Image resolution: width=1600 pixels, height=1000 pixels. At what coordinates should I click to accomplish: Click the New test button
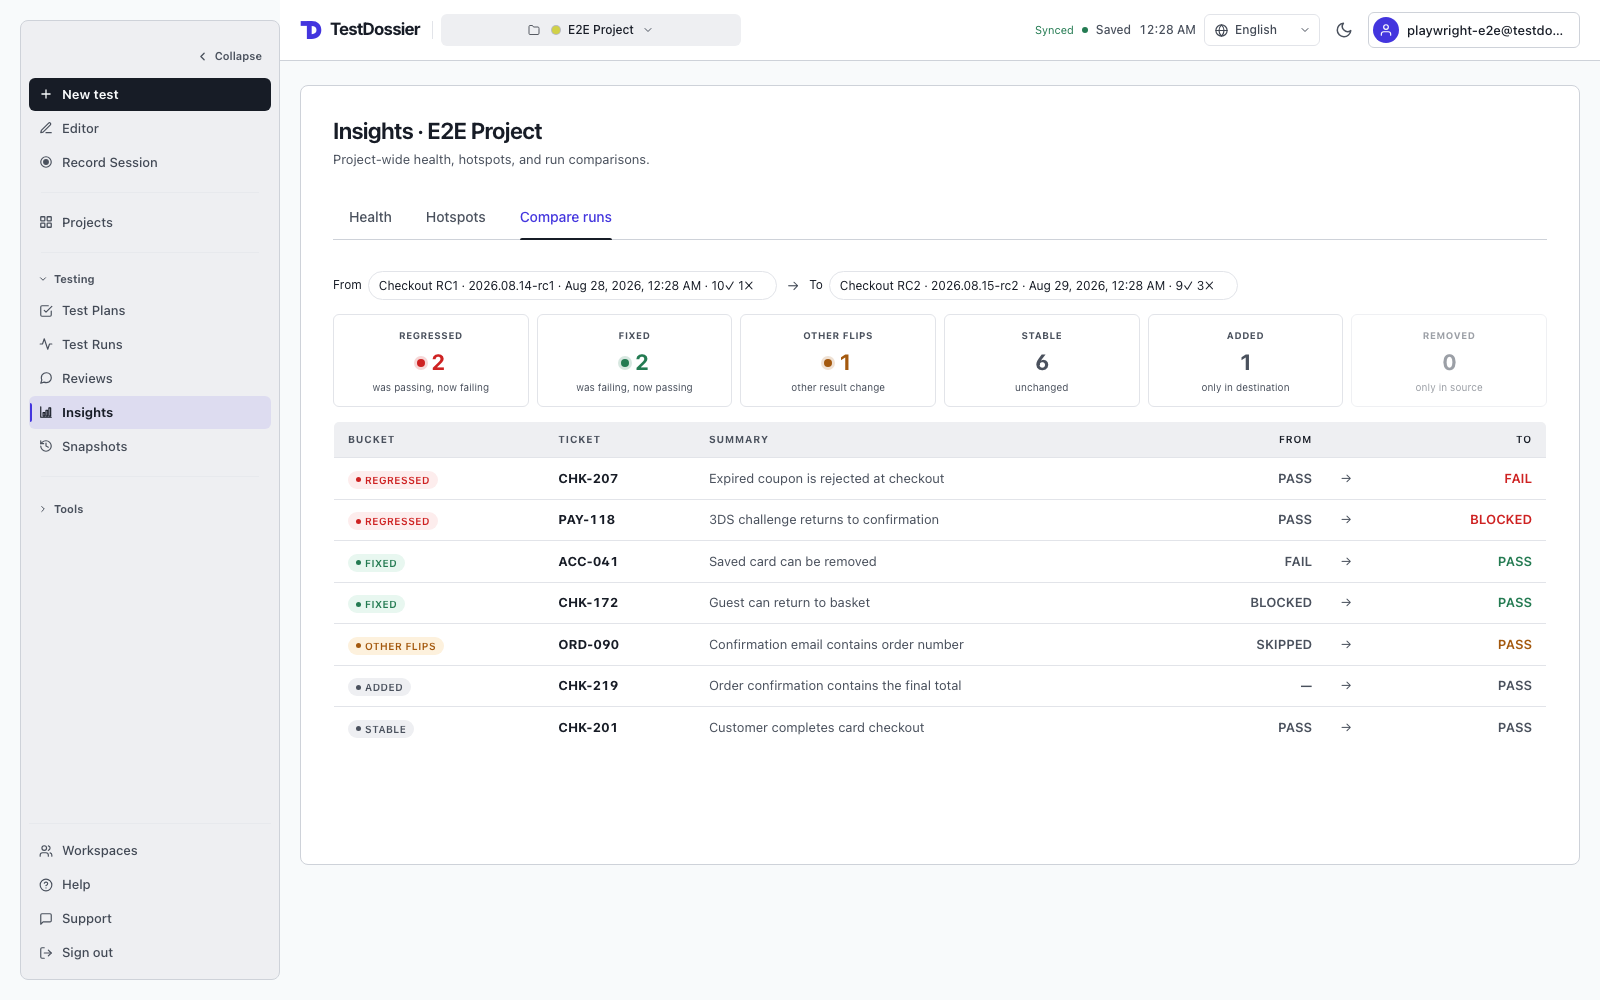[150, 94]
